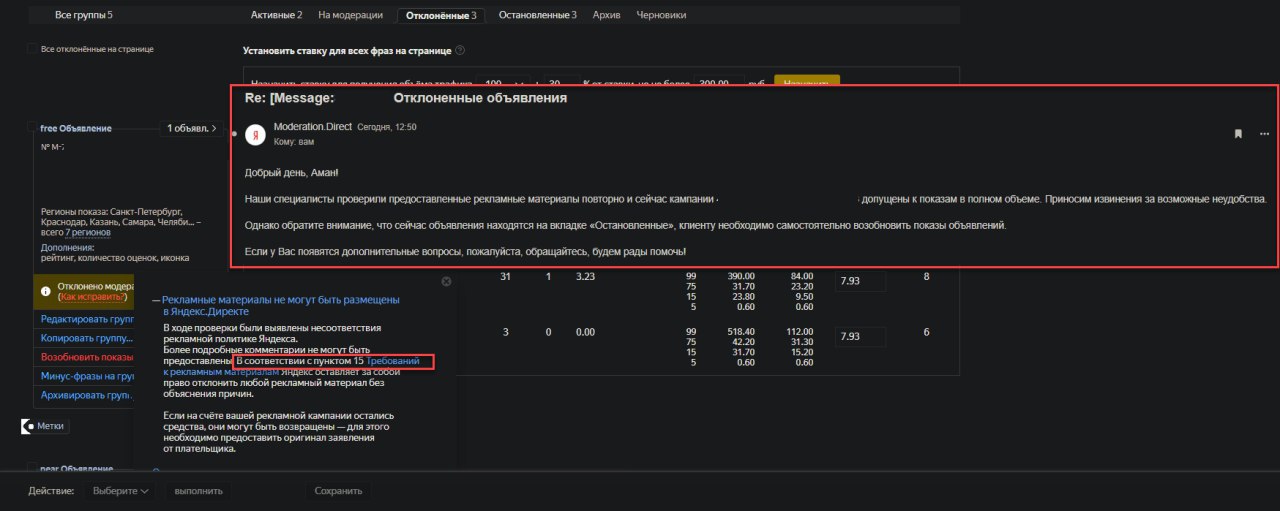Click the red 'Возобновить показы' link

[86, 357]
